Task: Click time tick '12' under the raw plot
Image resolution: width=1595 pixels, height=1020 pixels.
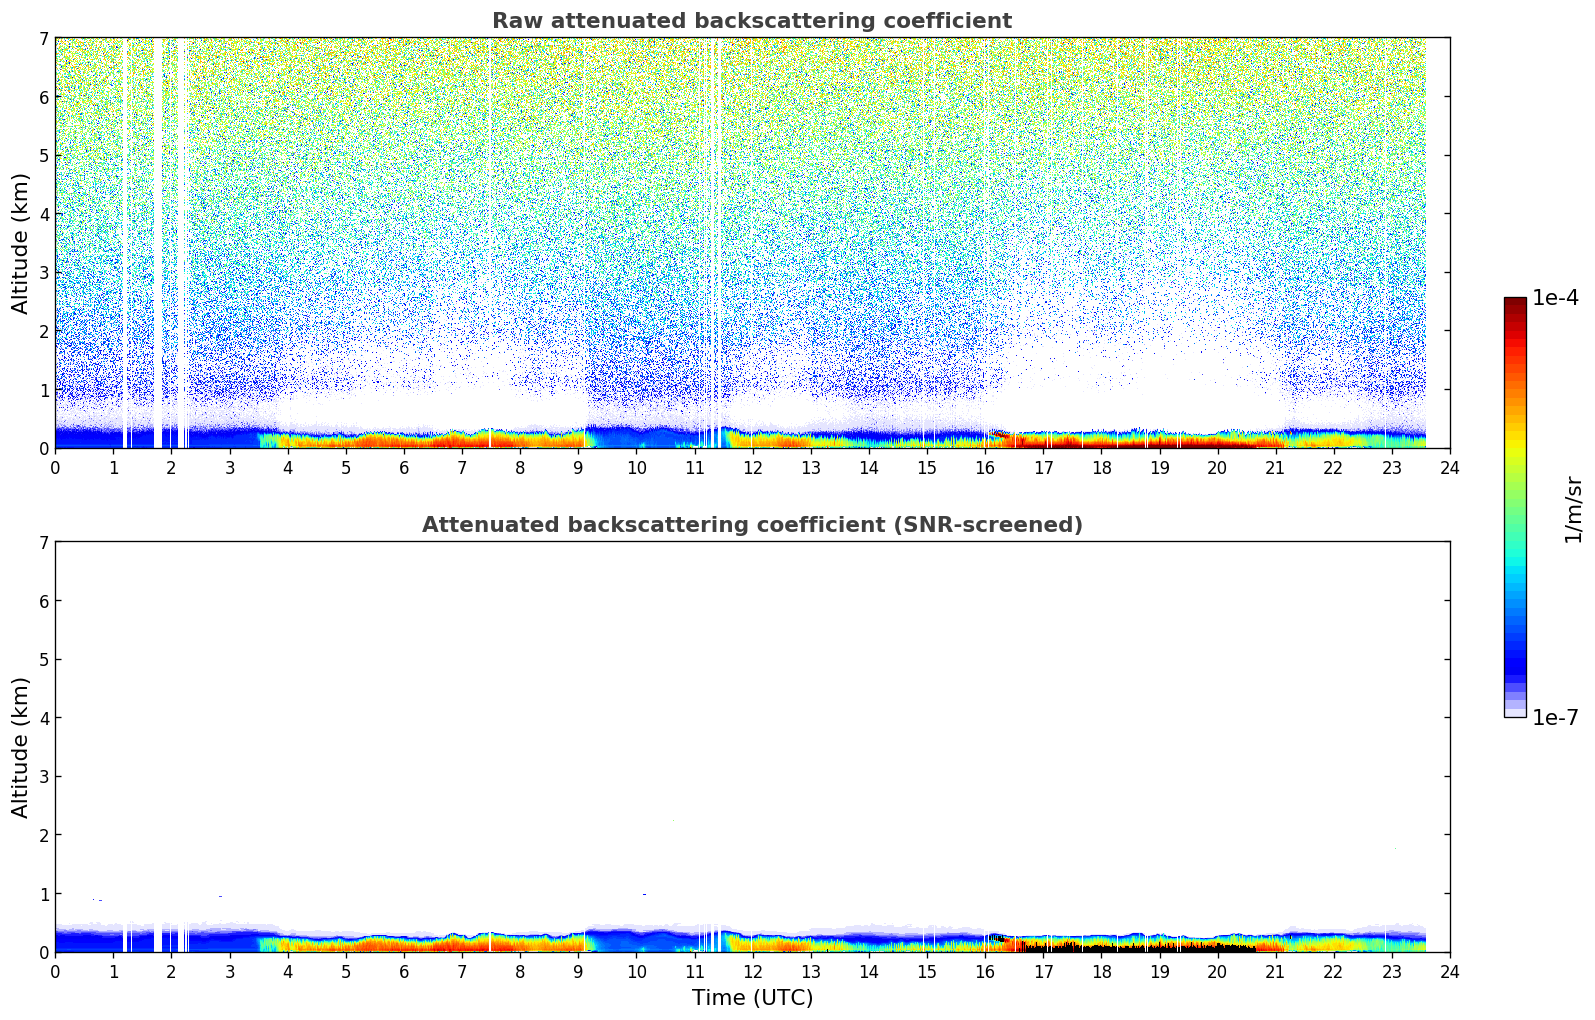Action: coord(752,467)
